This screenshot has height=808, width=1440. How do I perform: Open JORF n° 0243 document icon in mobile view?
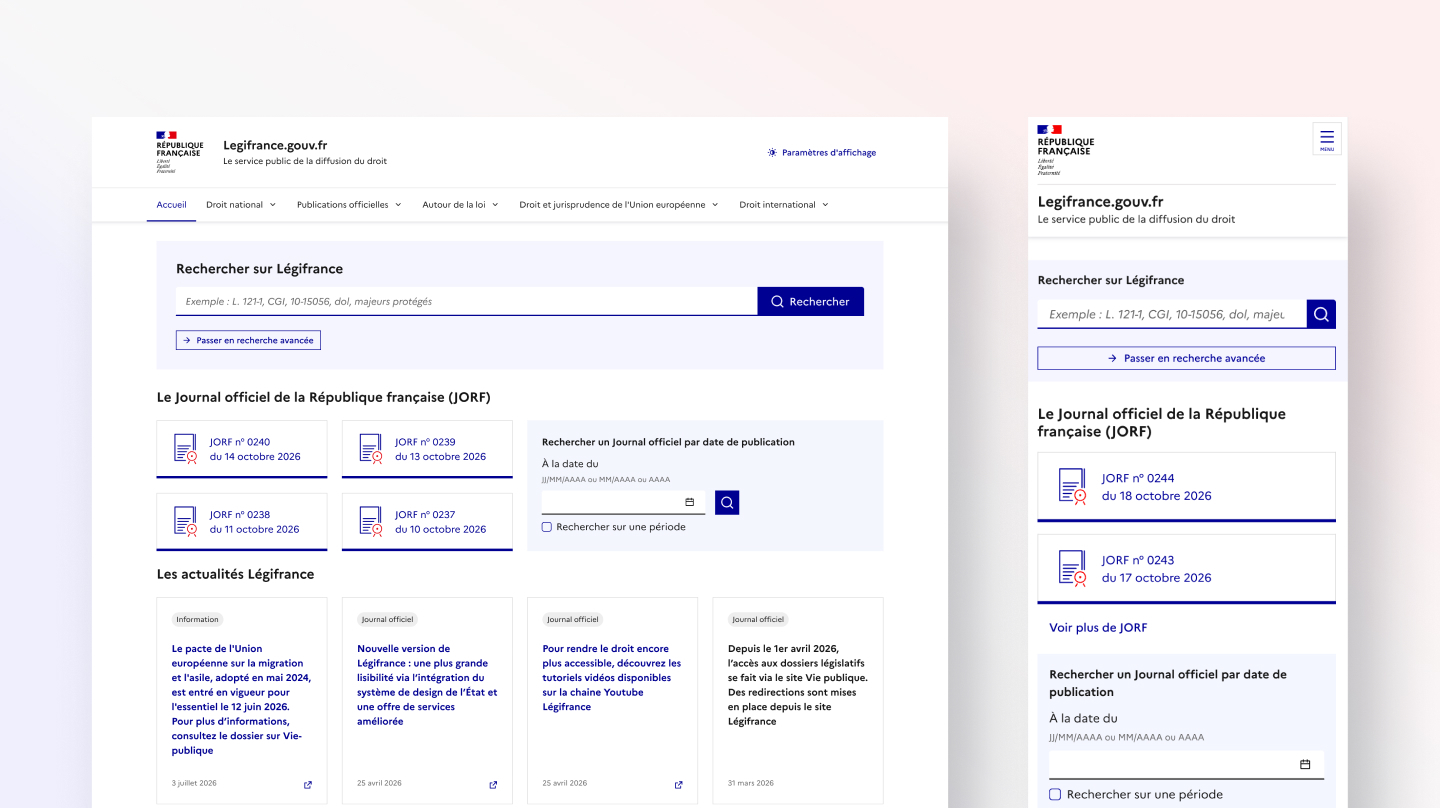coord(1072,568)
